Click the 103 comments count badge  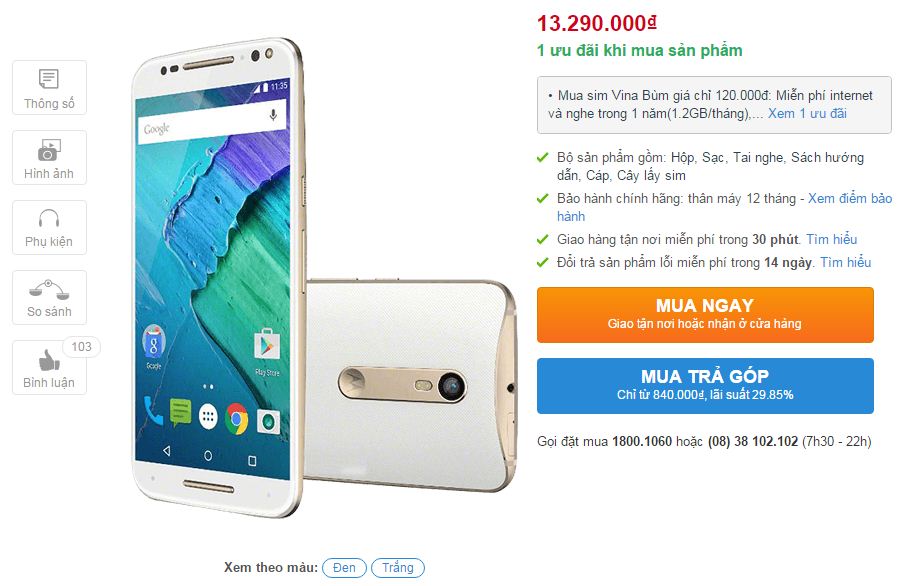pyautogui.click(x=82, y=347)
